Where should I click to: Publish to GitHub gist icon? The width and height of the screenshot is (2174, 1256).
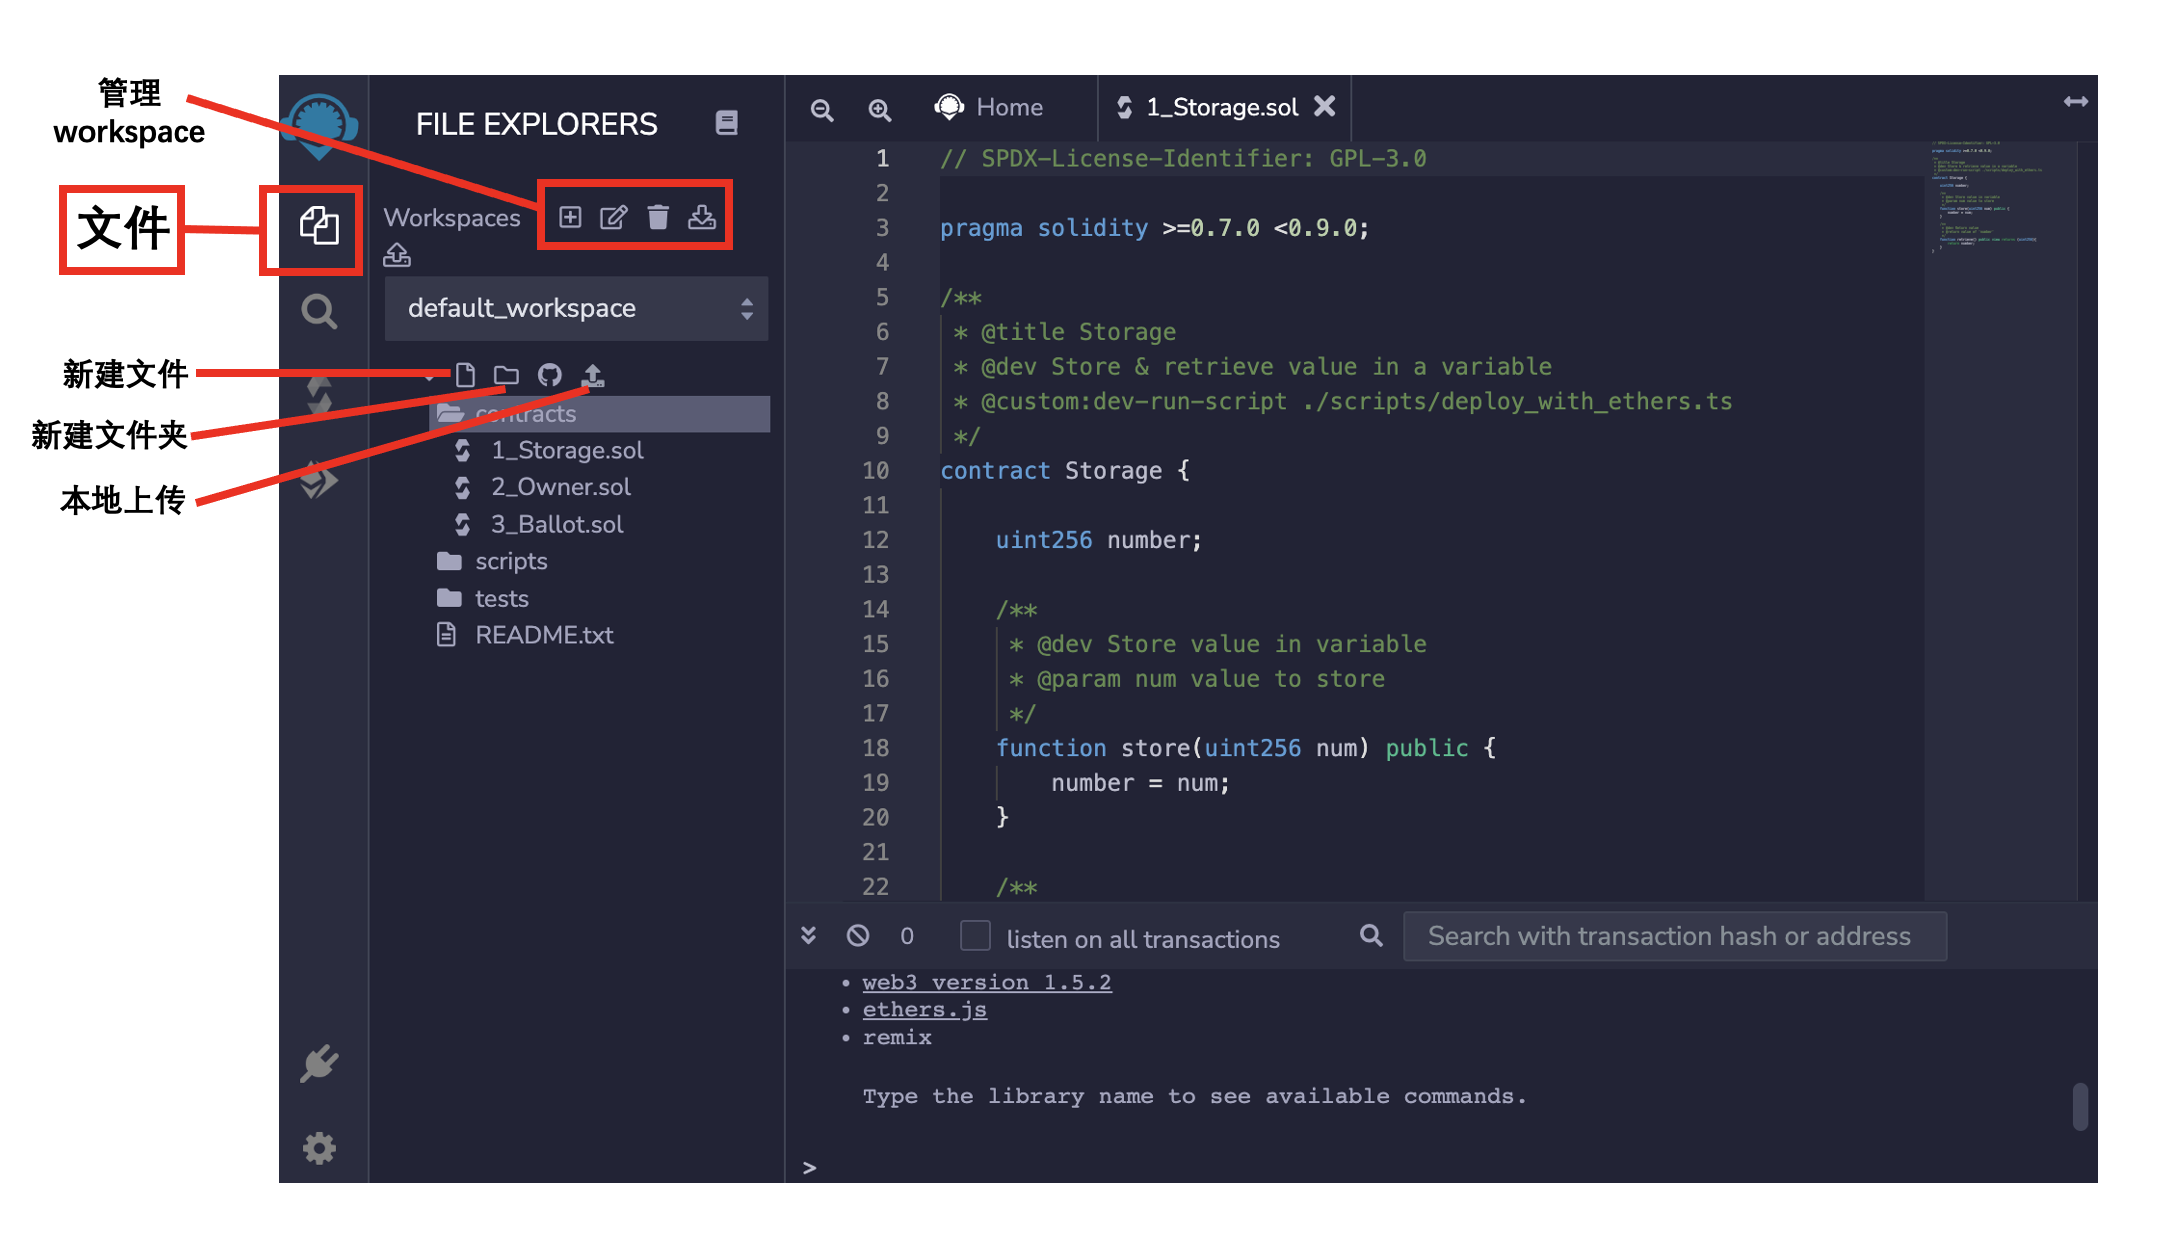tap(550, 375)
